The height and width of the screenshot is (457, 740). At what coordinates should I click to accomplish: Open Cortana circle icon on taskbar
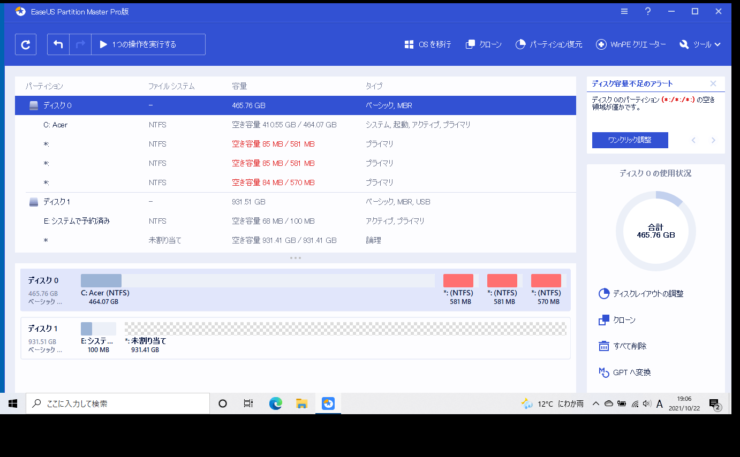[223, 404]
